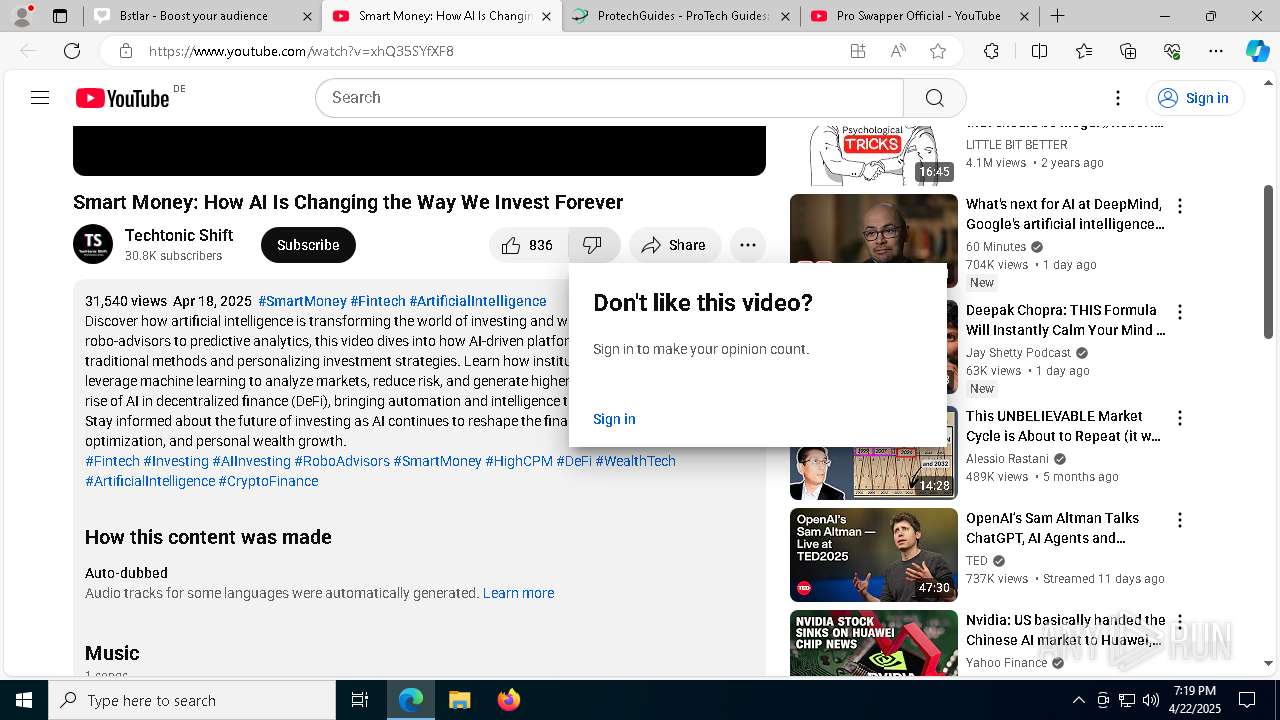The height and width of the screenshot is (720, 1280).
Task: Launch Firefox from the taskbar
Action: [509, 700]
